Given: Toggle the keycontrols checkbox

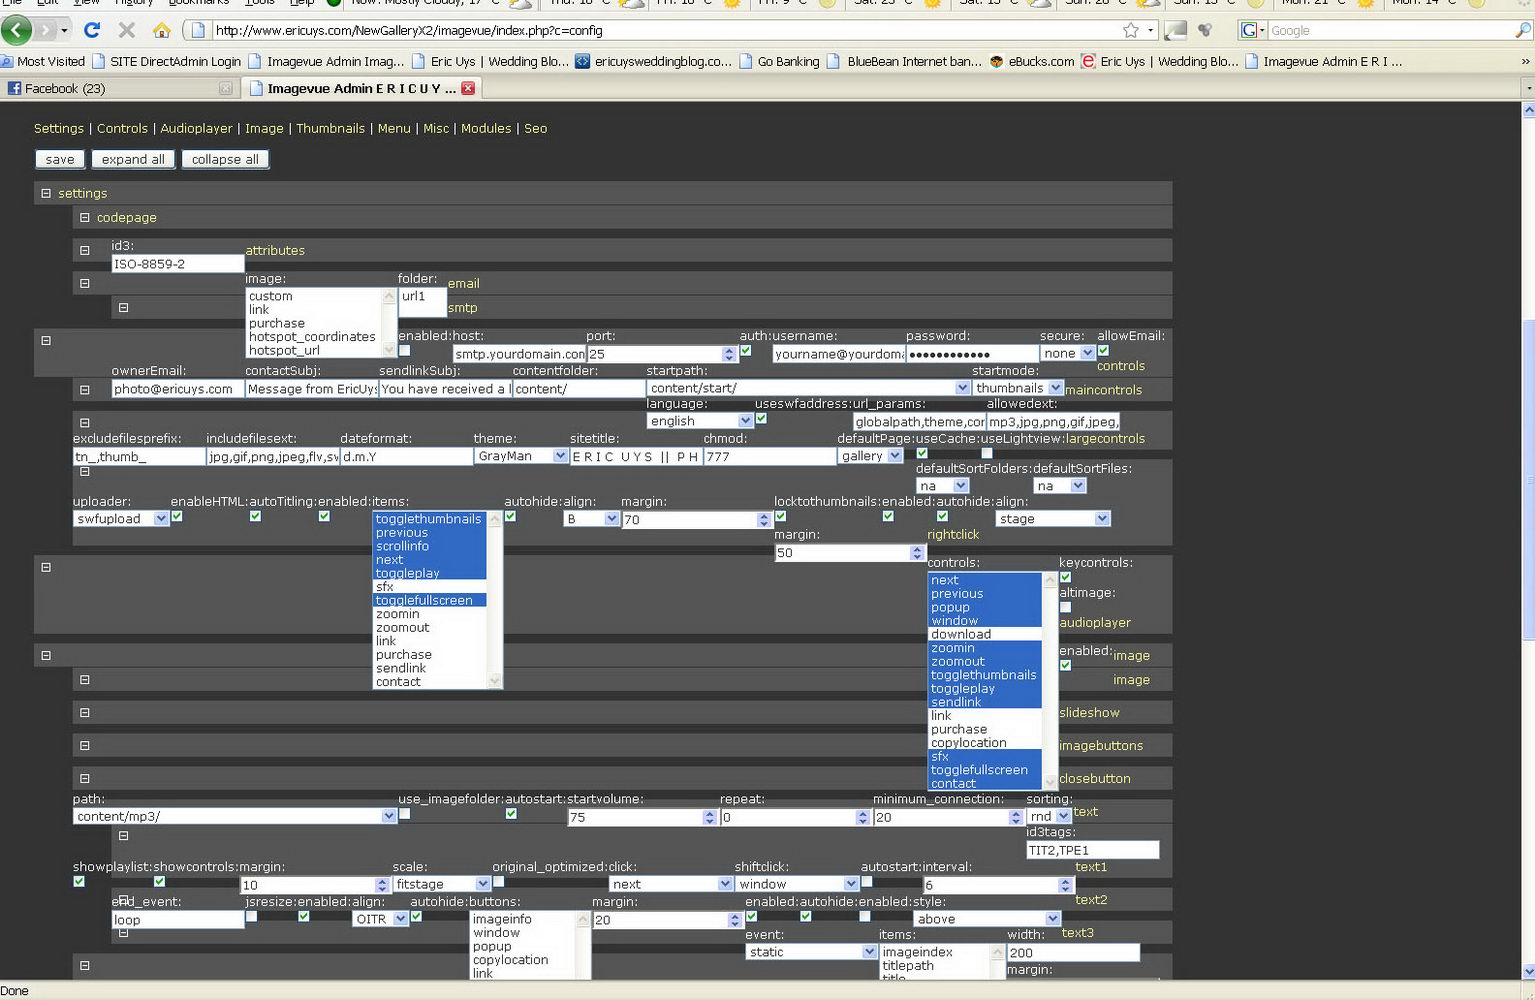Looking at the screenshot, I should 1066,578.
